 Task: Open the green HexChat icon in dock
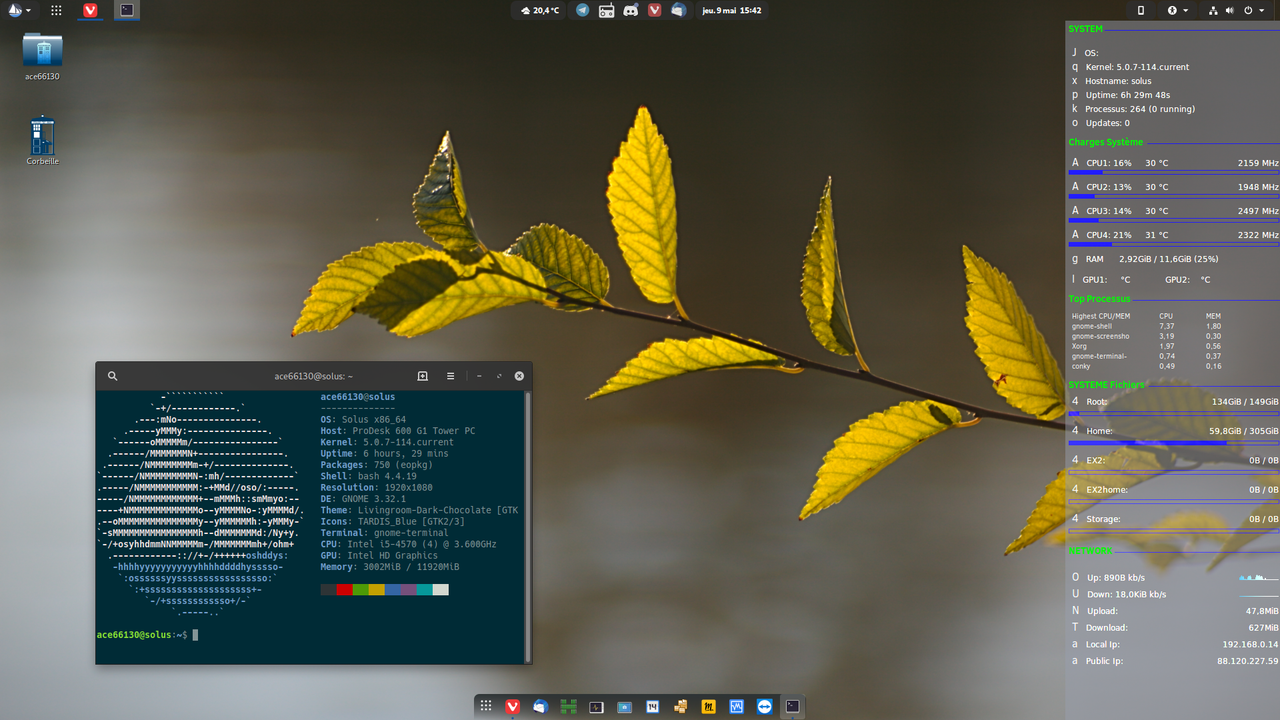pyautogui.click(x=569, y=706)
